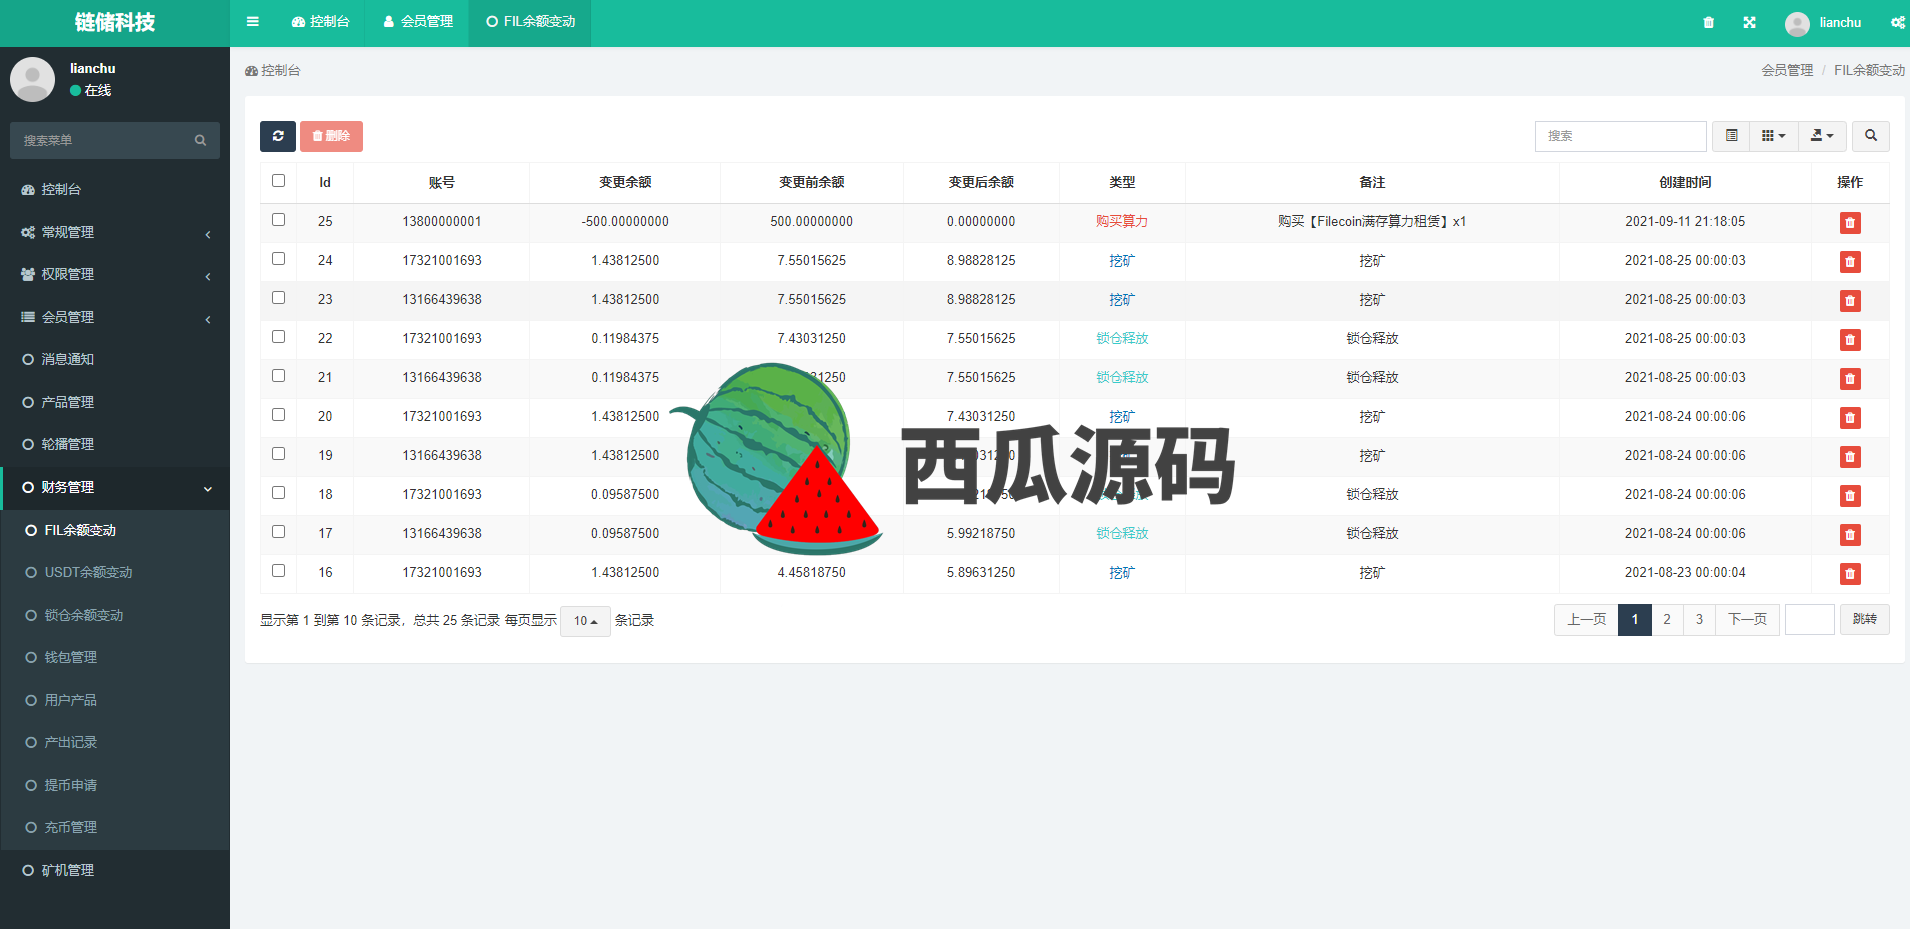Delete row with Id 16
This screenshot has height=929, width=1910.
(x=1850, y=574)
